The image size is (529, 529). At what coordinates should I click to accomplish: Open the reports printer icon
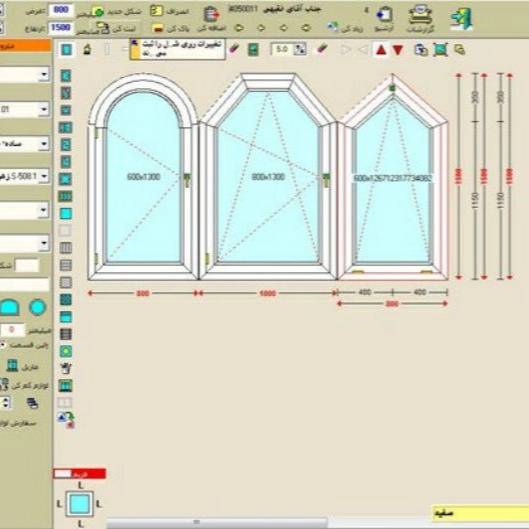(x=420, y=15)
